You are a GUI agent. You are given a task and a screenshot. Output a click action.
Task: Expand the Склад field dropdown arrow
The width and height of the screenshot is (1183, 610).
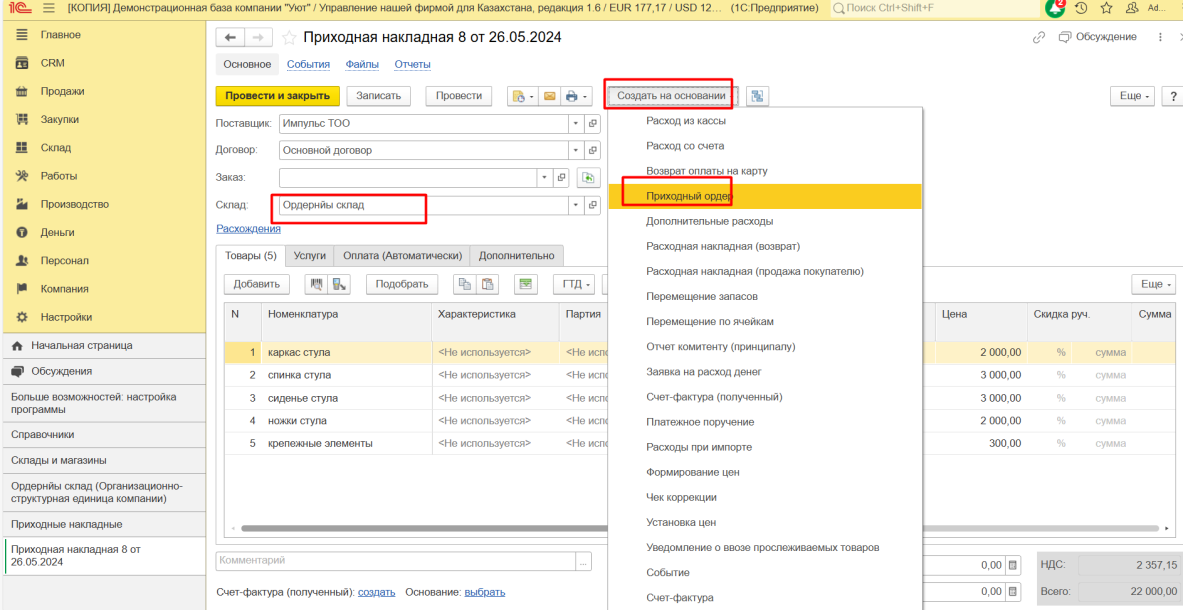[x=575, y=205]
